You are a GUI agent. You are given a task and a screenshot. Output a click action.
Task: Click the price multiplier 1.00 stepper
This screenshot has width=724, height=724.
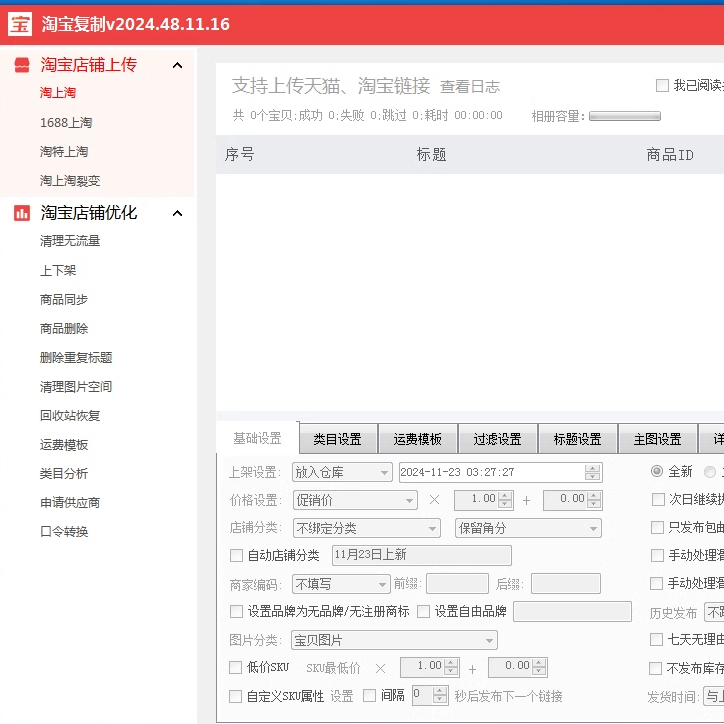click(x=483, y=500)
